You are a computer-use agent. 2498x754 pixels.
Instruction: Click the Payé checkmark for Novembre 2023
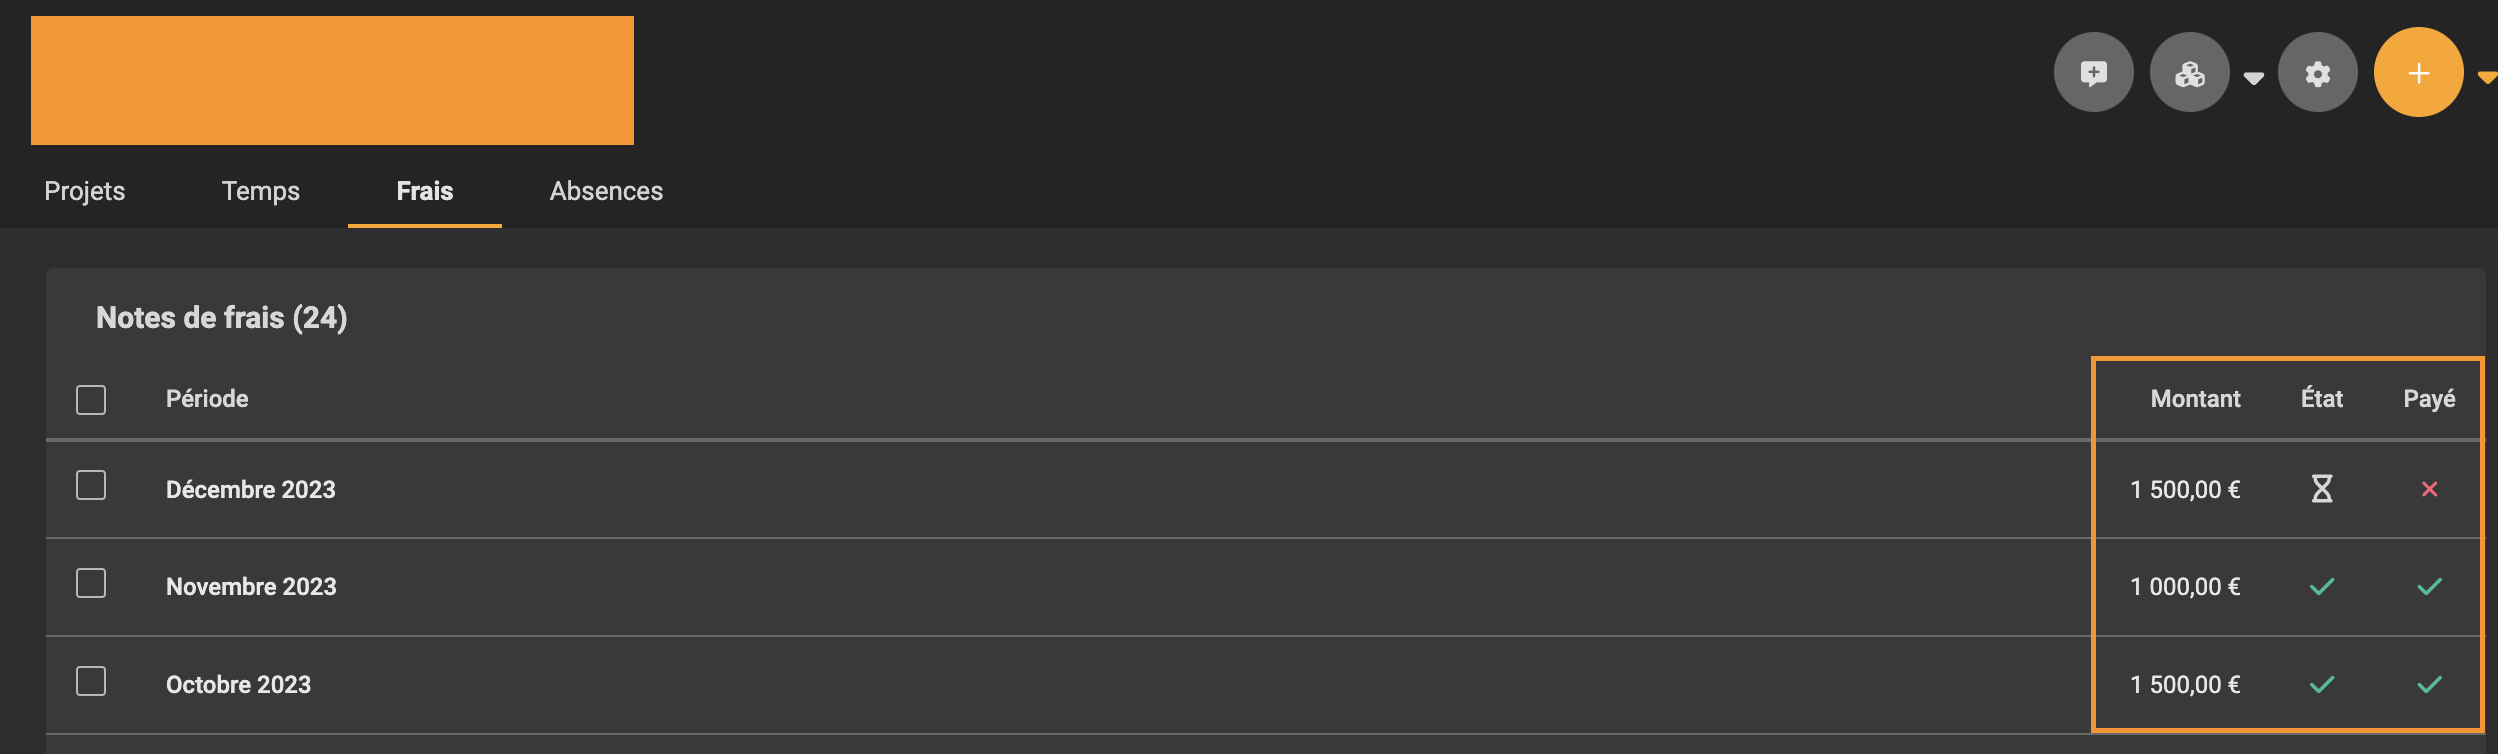pos(2429,587)
